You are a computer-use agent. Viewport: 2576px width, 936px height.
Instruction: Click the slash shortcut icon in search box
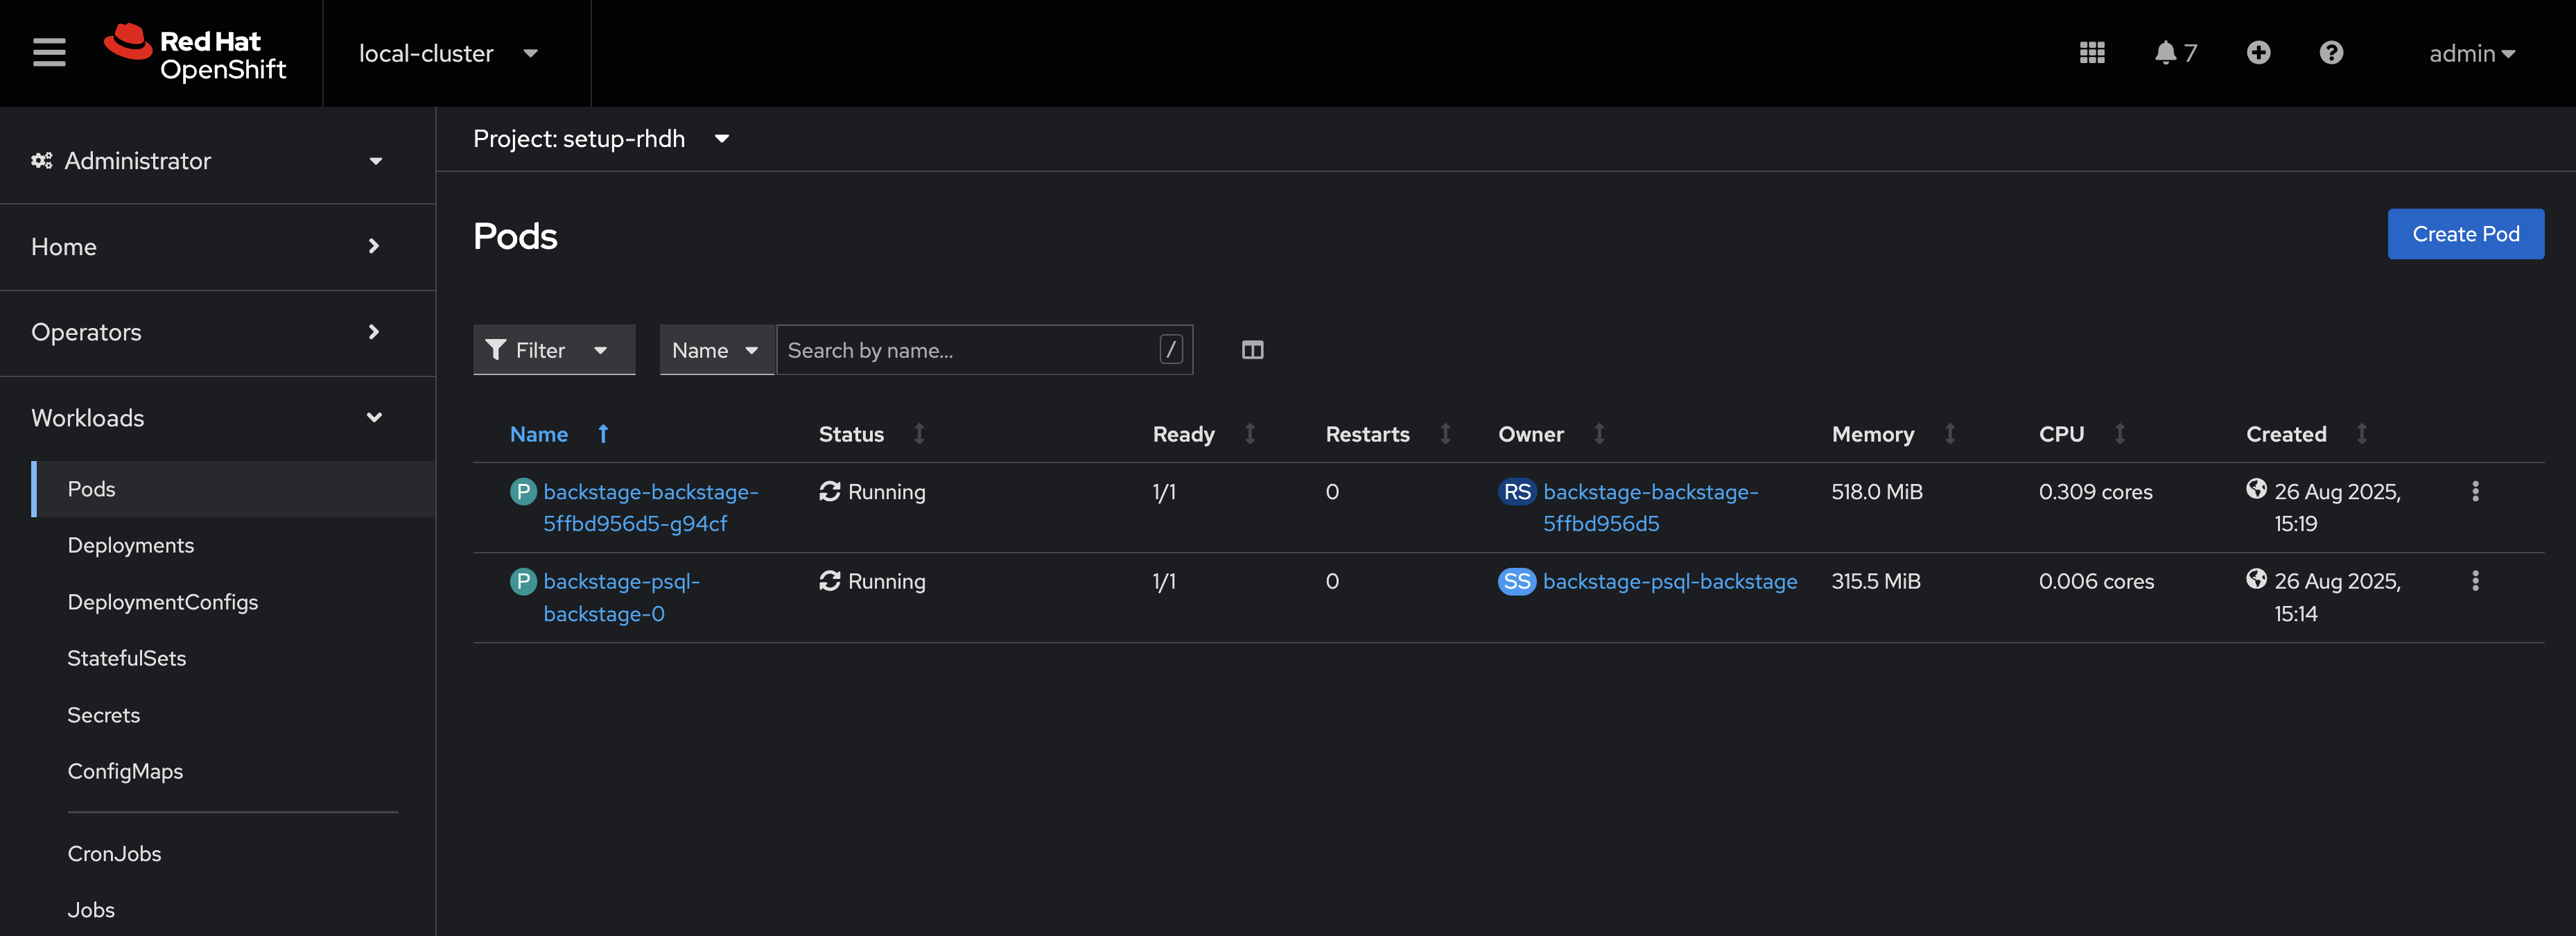pyautogui.click(x=1171, y=350)
